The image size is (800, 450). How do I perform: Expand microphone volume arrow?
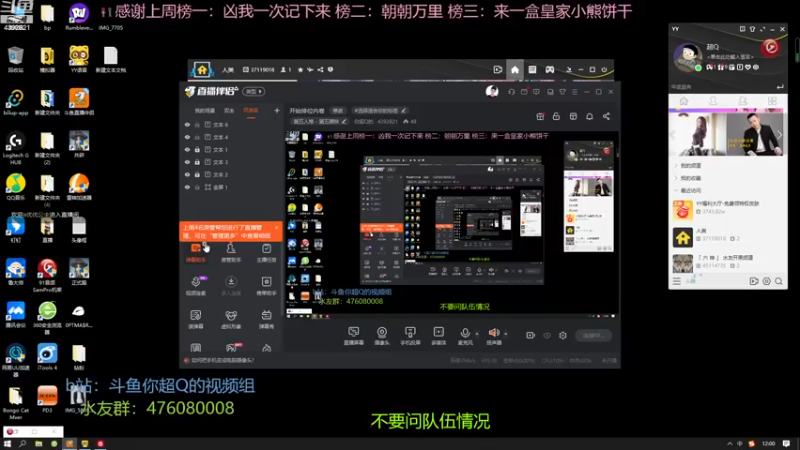(477, 334)
